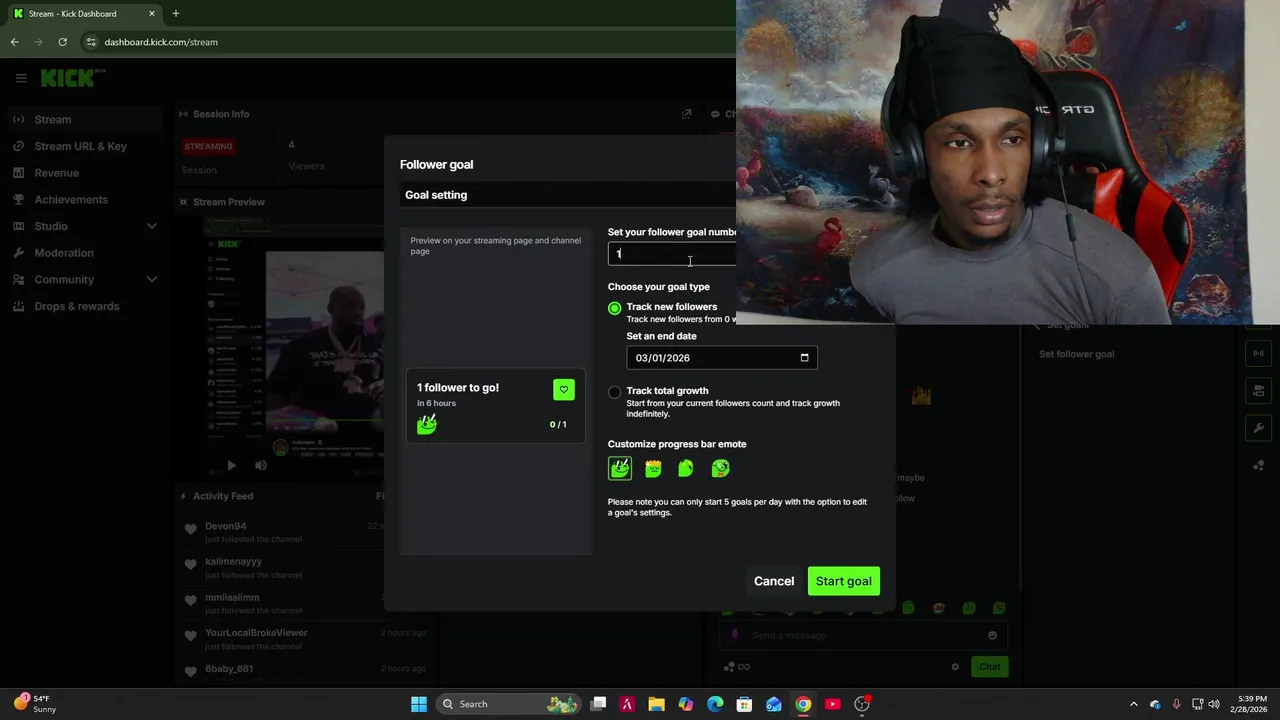The width and height of the screenshot is (1280, 720).
Task: Click the taskbar Search box
Action: (510, 704)
